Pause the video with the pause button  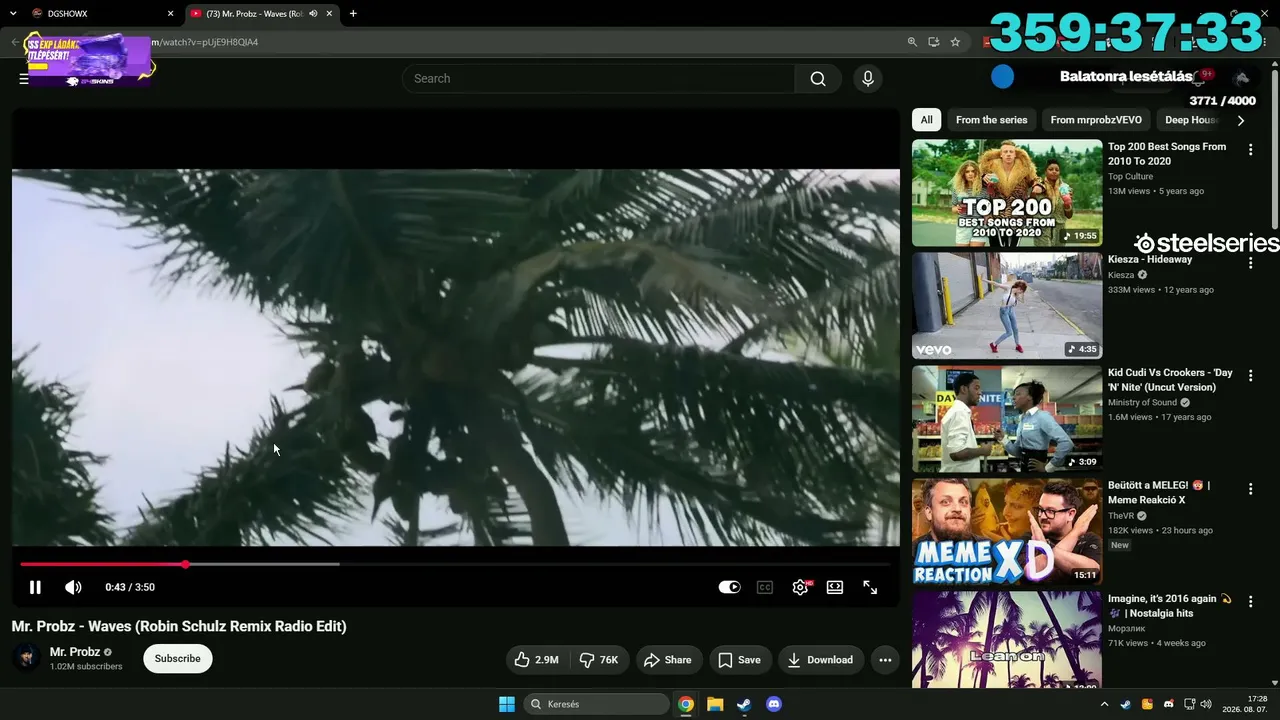35,588
